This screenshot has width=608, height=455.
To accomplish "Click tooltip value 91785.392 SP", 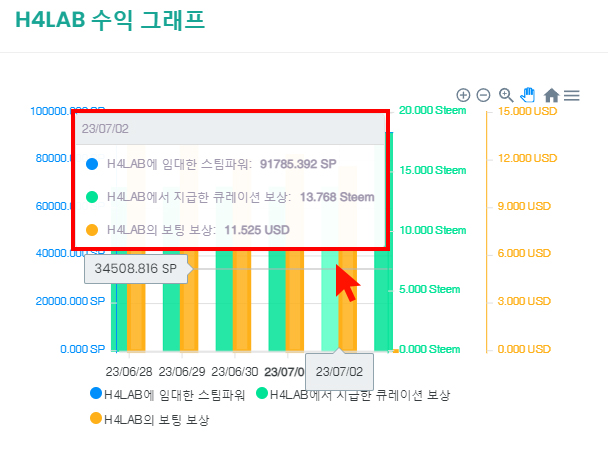I will 298,164.
